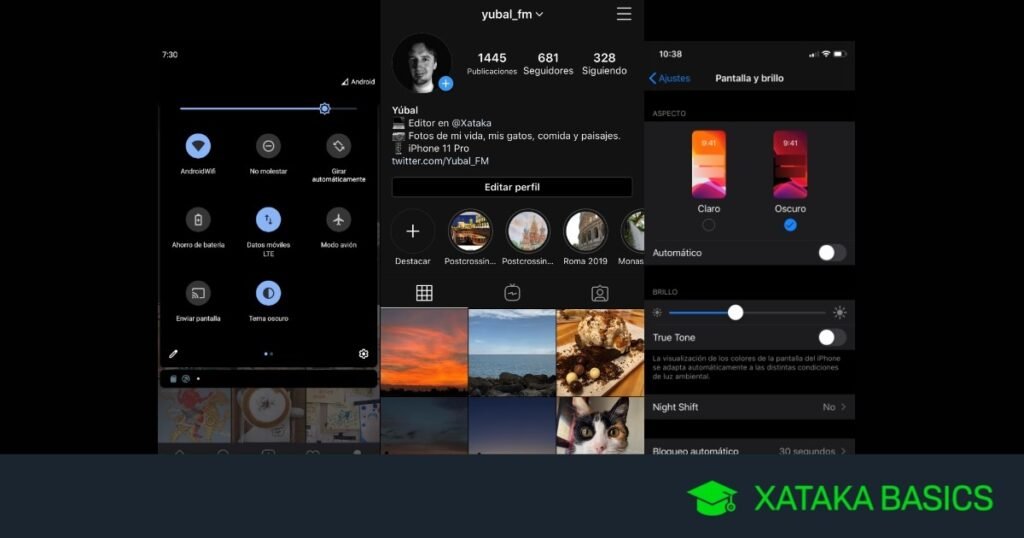Image resolution: width=1024 pixels, height=538 pixels.
Task: Open 328 Siguiendo list
Action: pos(604,63)
